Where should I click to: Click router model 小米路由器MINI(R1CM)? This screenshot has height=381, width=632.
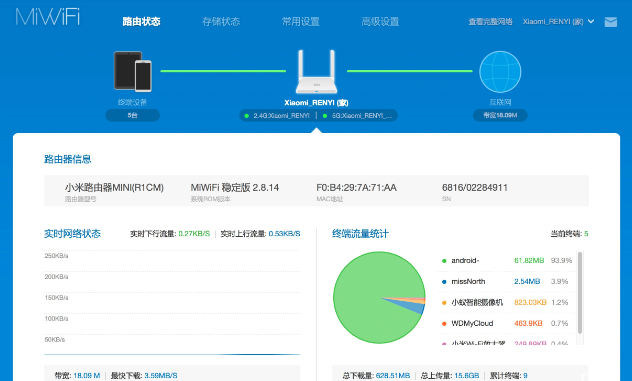tap(114, 187)
